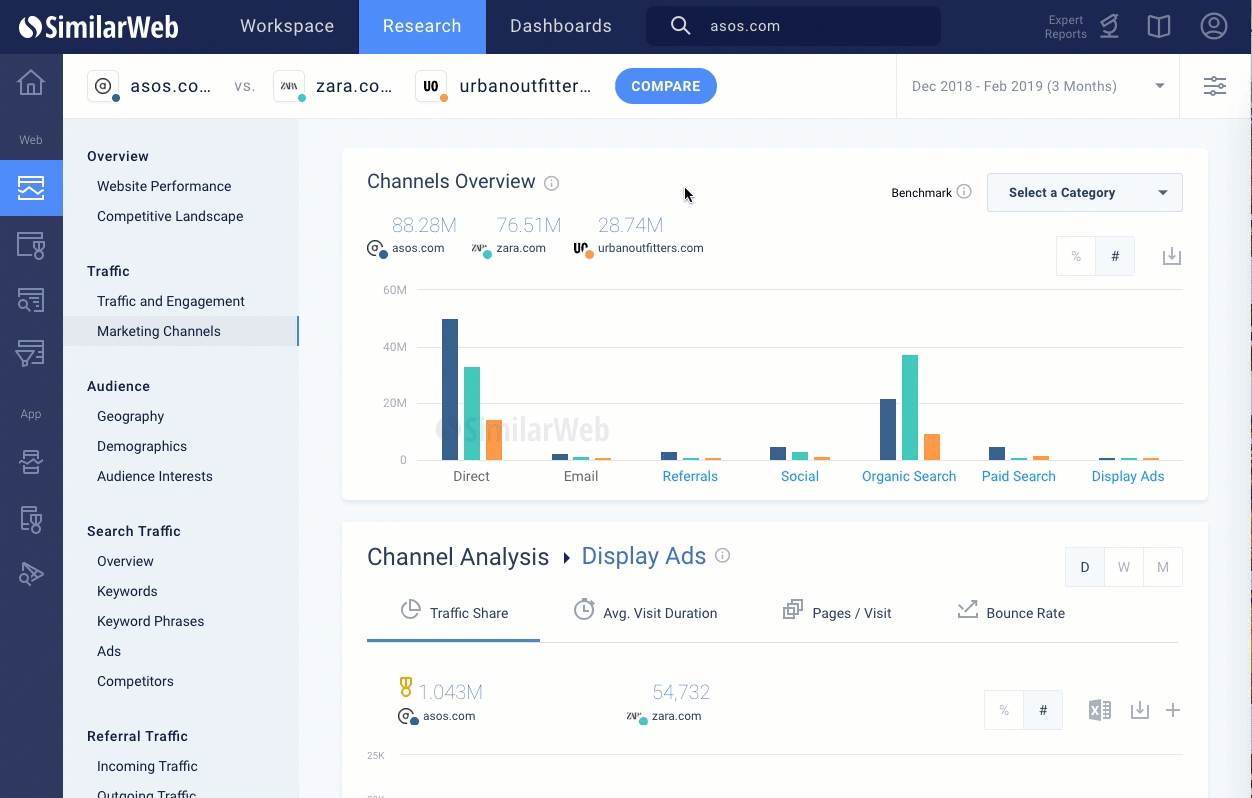Toggle zara.com legend in Channels Overview
The width and height of the screenshot is (1252, 798).
tap(509, 248)
